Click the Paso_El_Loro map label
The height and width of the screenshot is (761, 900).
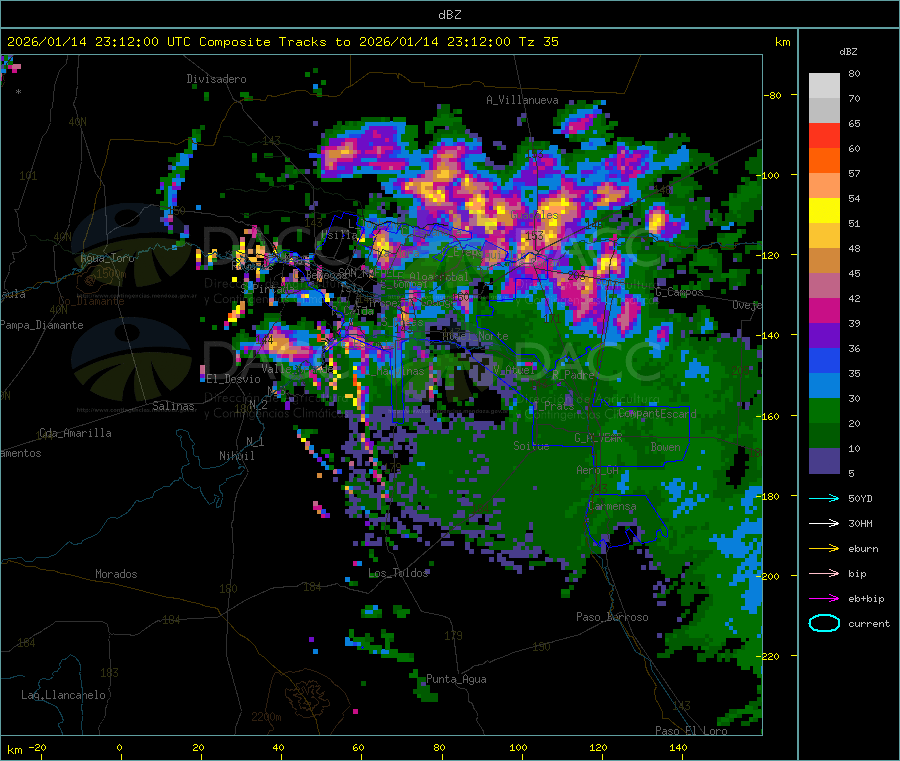coord(691,731)
